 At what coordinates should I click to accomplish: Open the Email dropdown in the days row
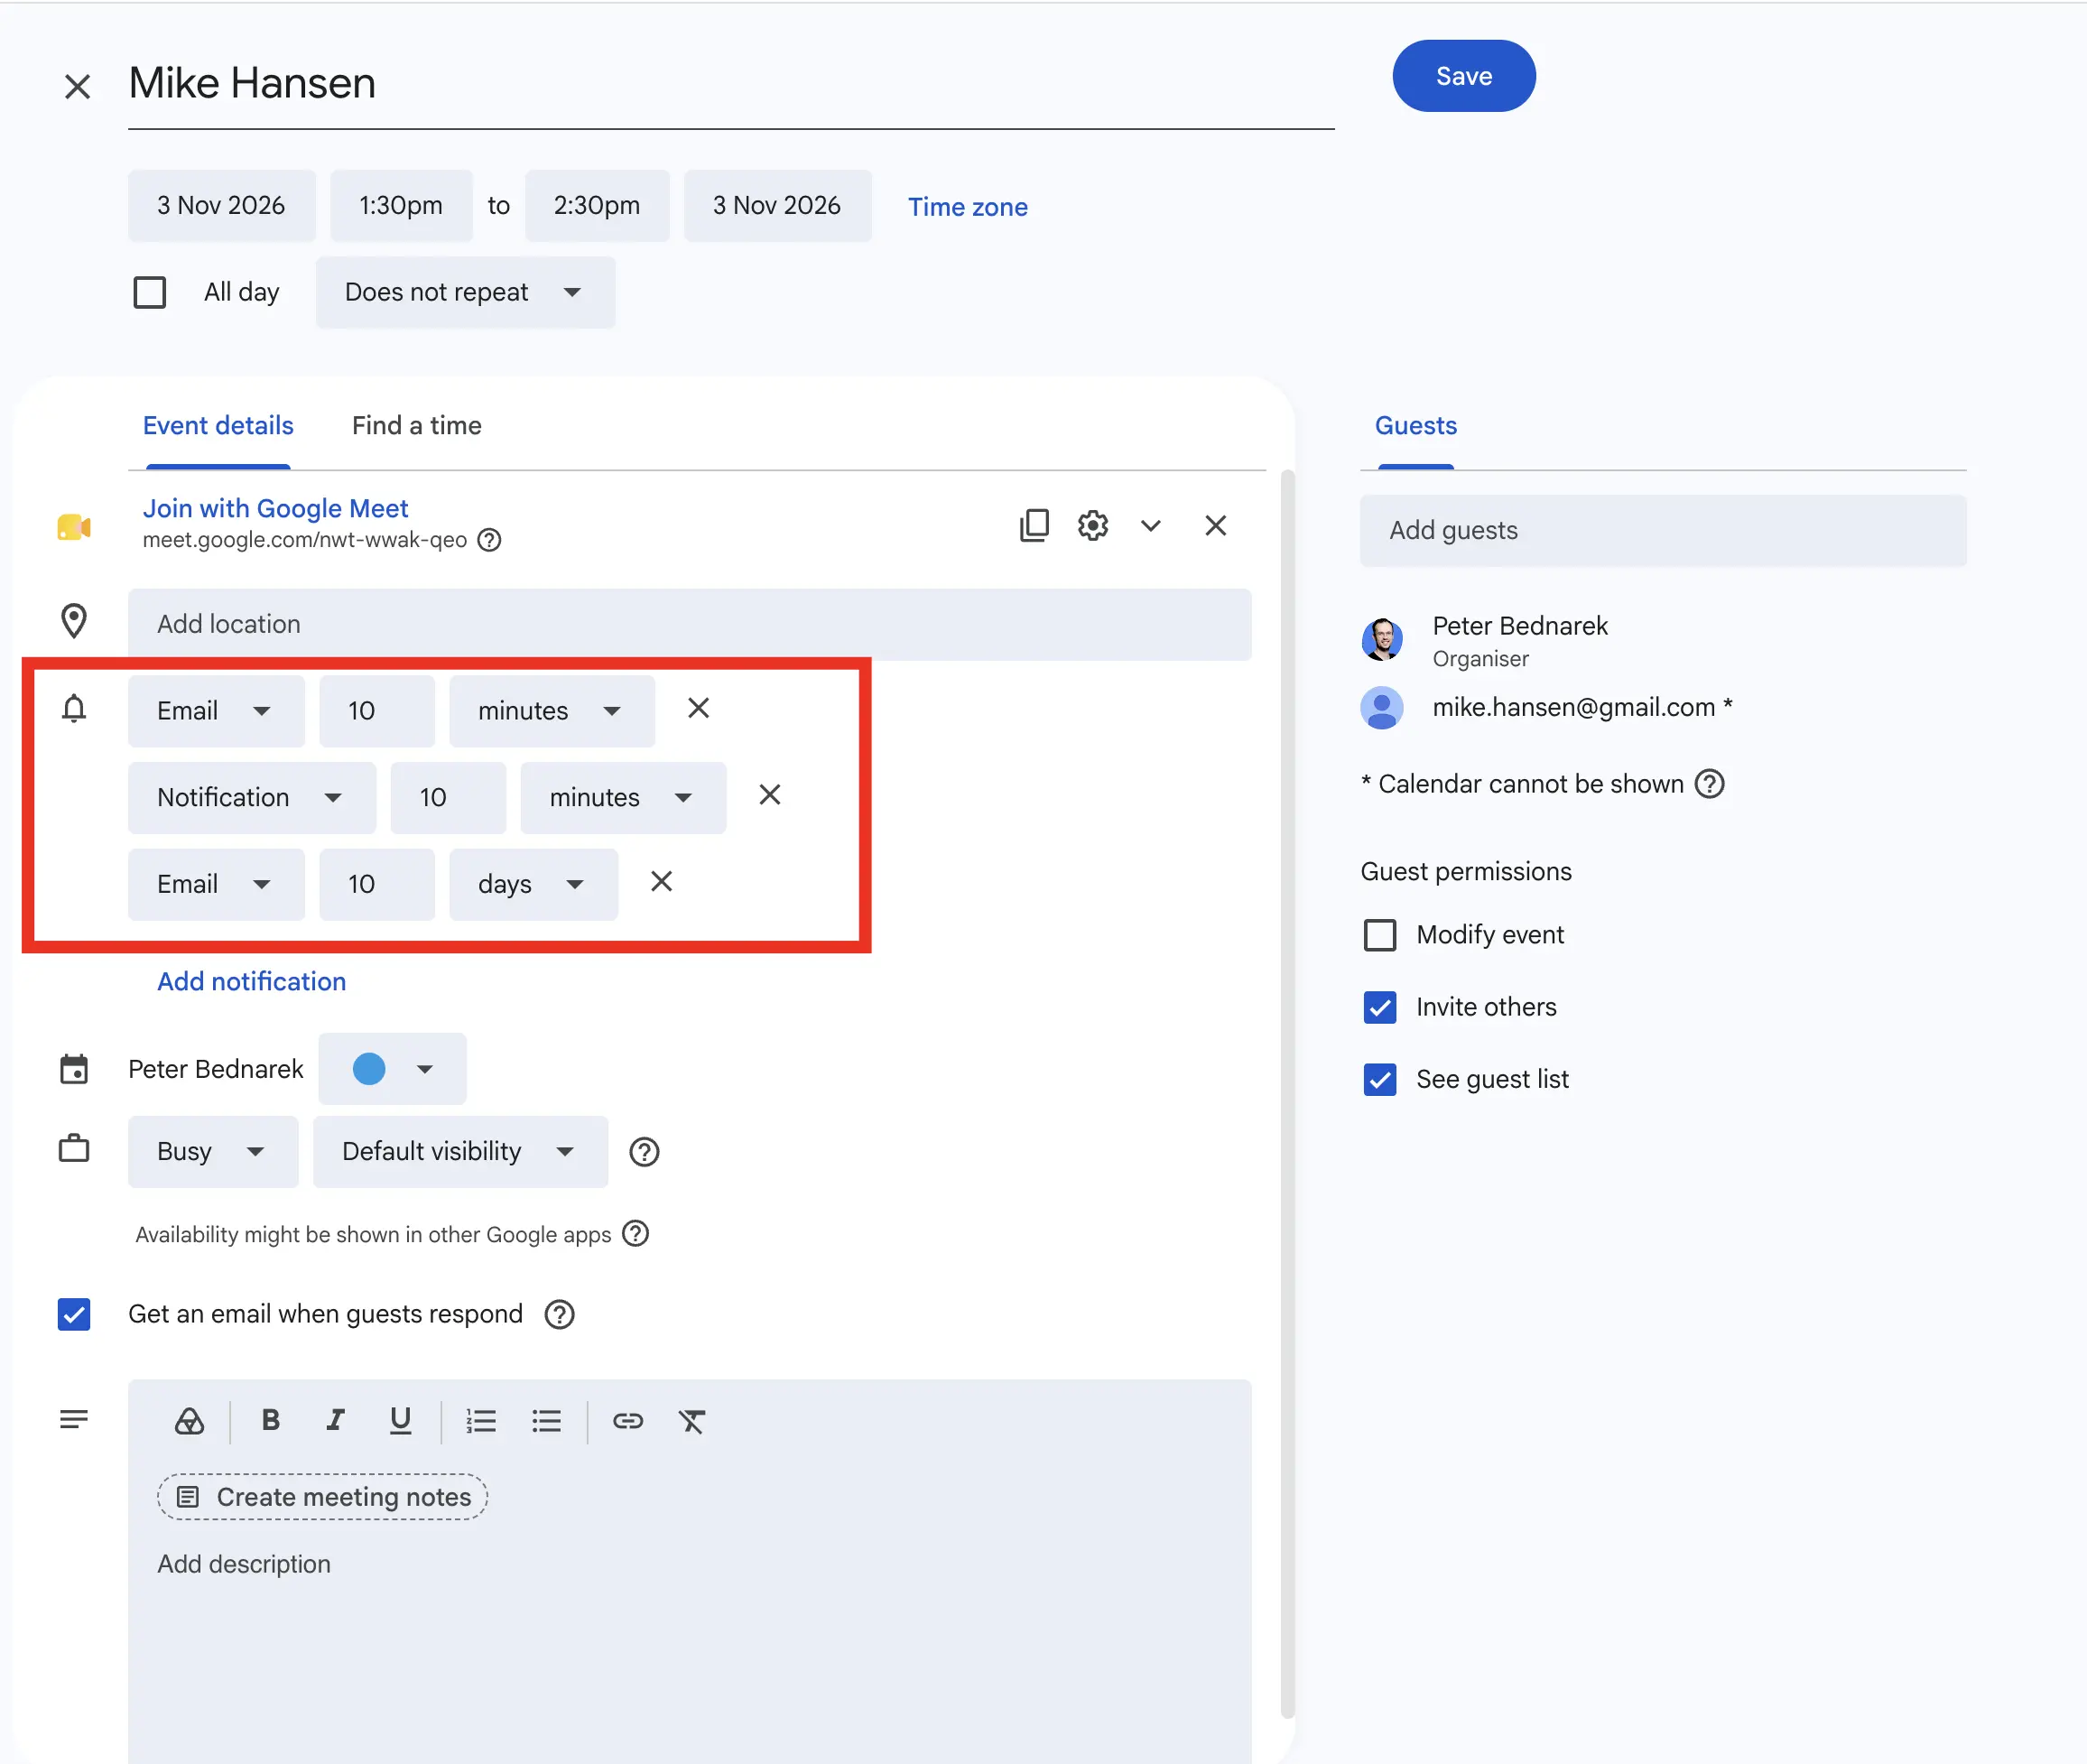point(216,884)
